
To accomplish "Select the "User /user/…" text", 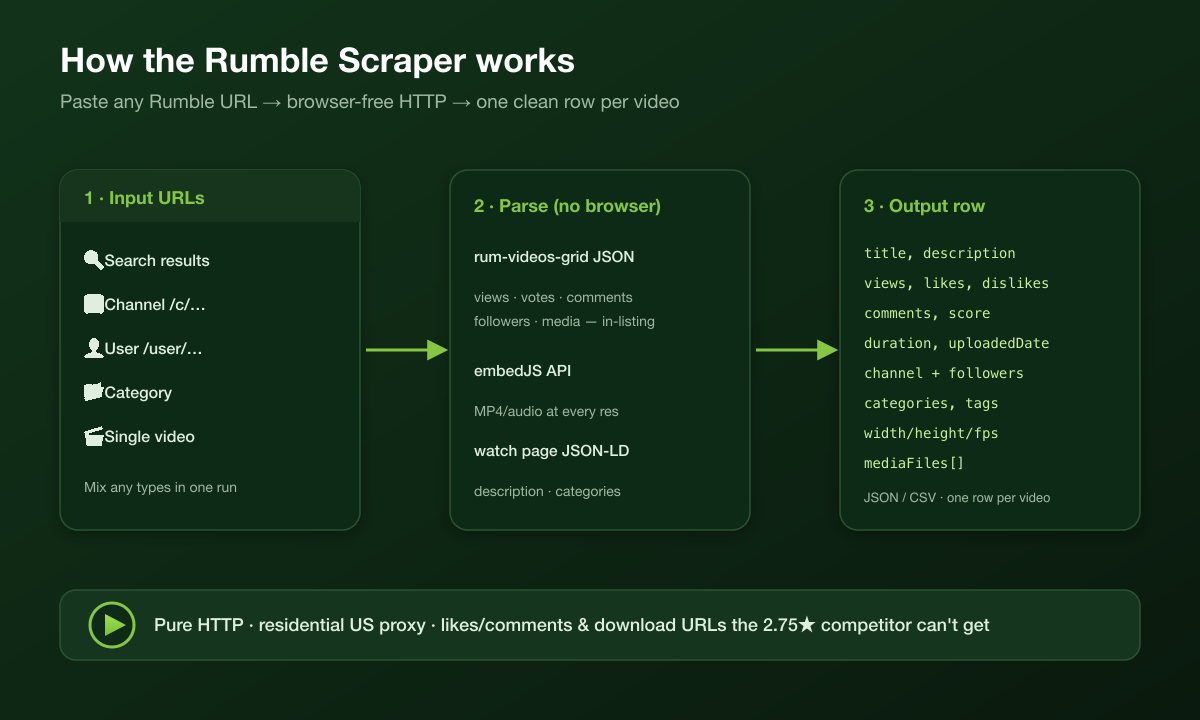I will (x=154, y=349).
